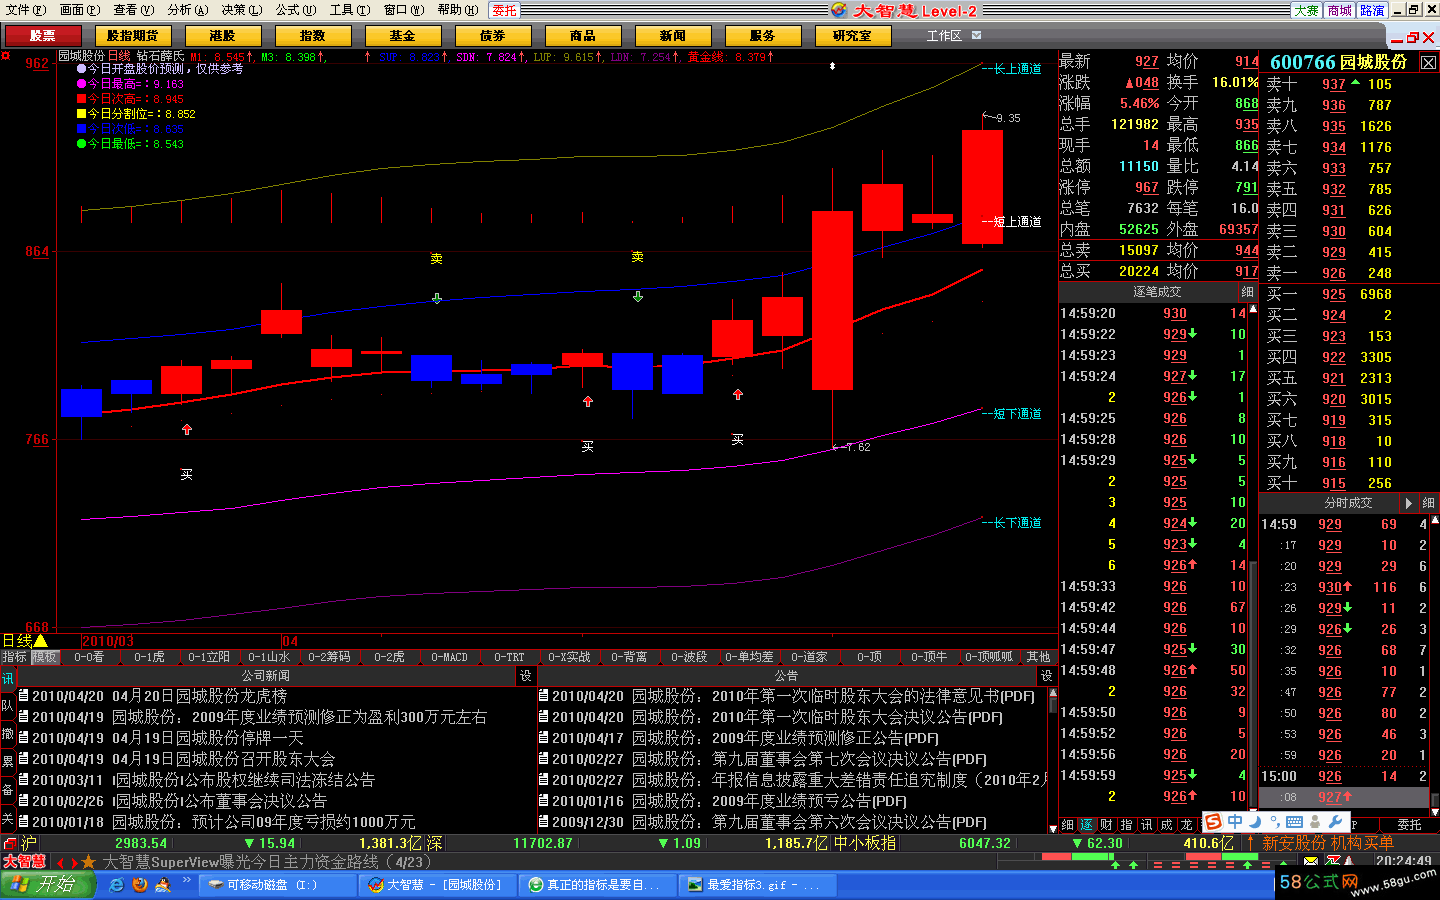Click scroll-up arrow of the 公告 list
This screenshot has width=1440, height=900.
tap(1053, 692)
